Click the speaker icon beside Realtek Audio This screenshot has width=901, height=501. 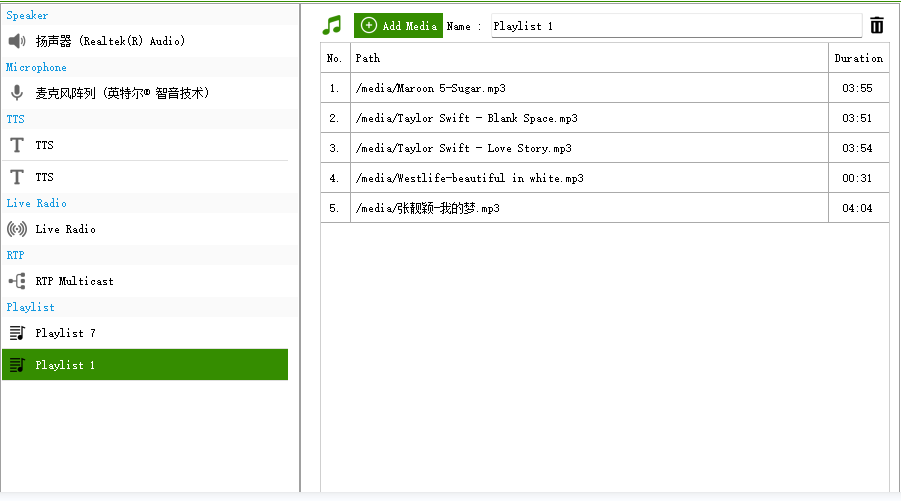tap(17, 41)
